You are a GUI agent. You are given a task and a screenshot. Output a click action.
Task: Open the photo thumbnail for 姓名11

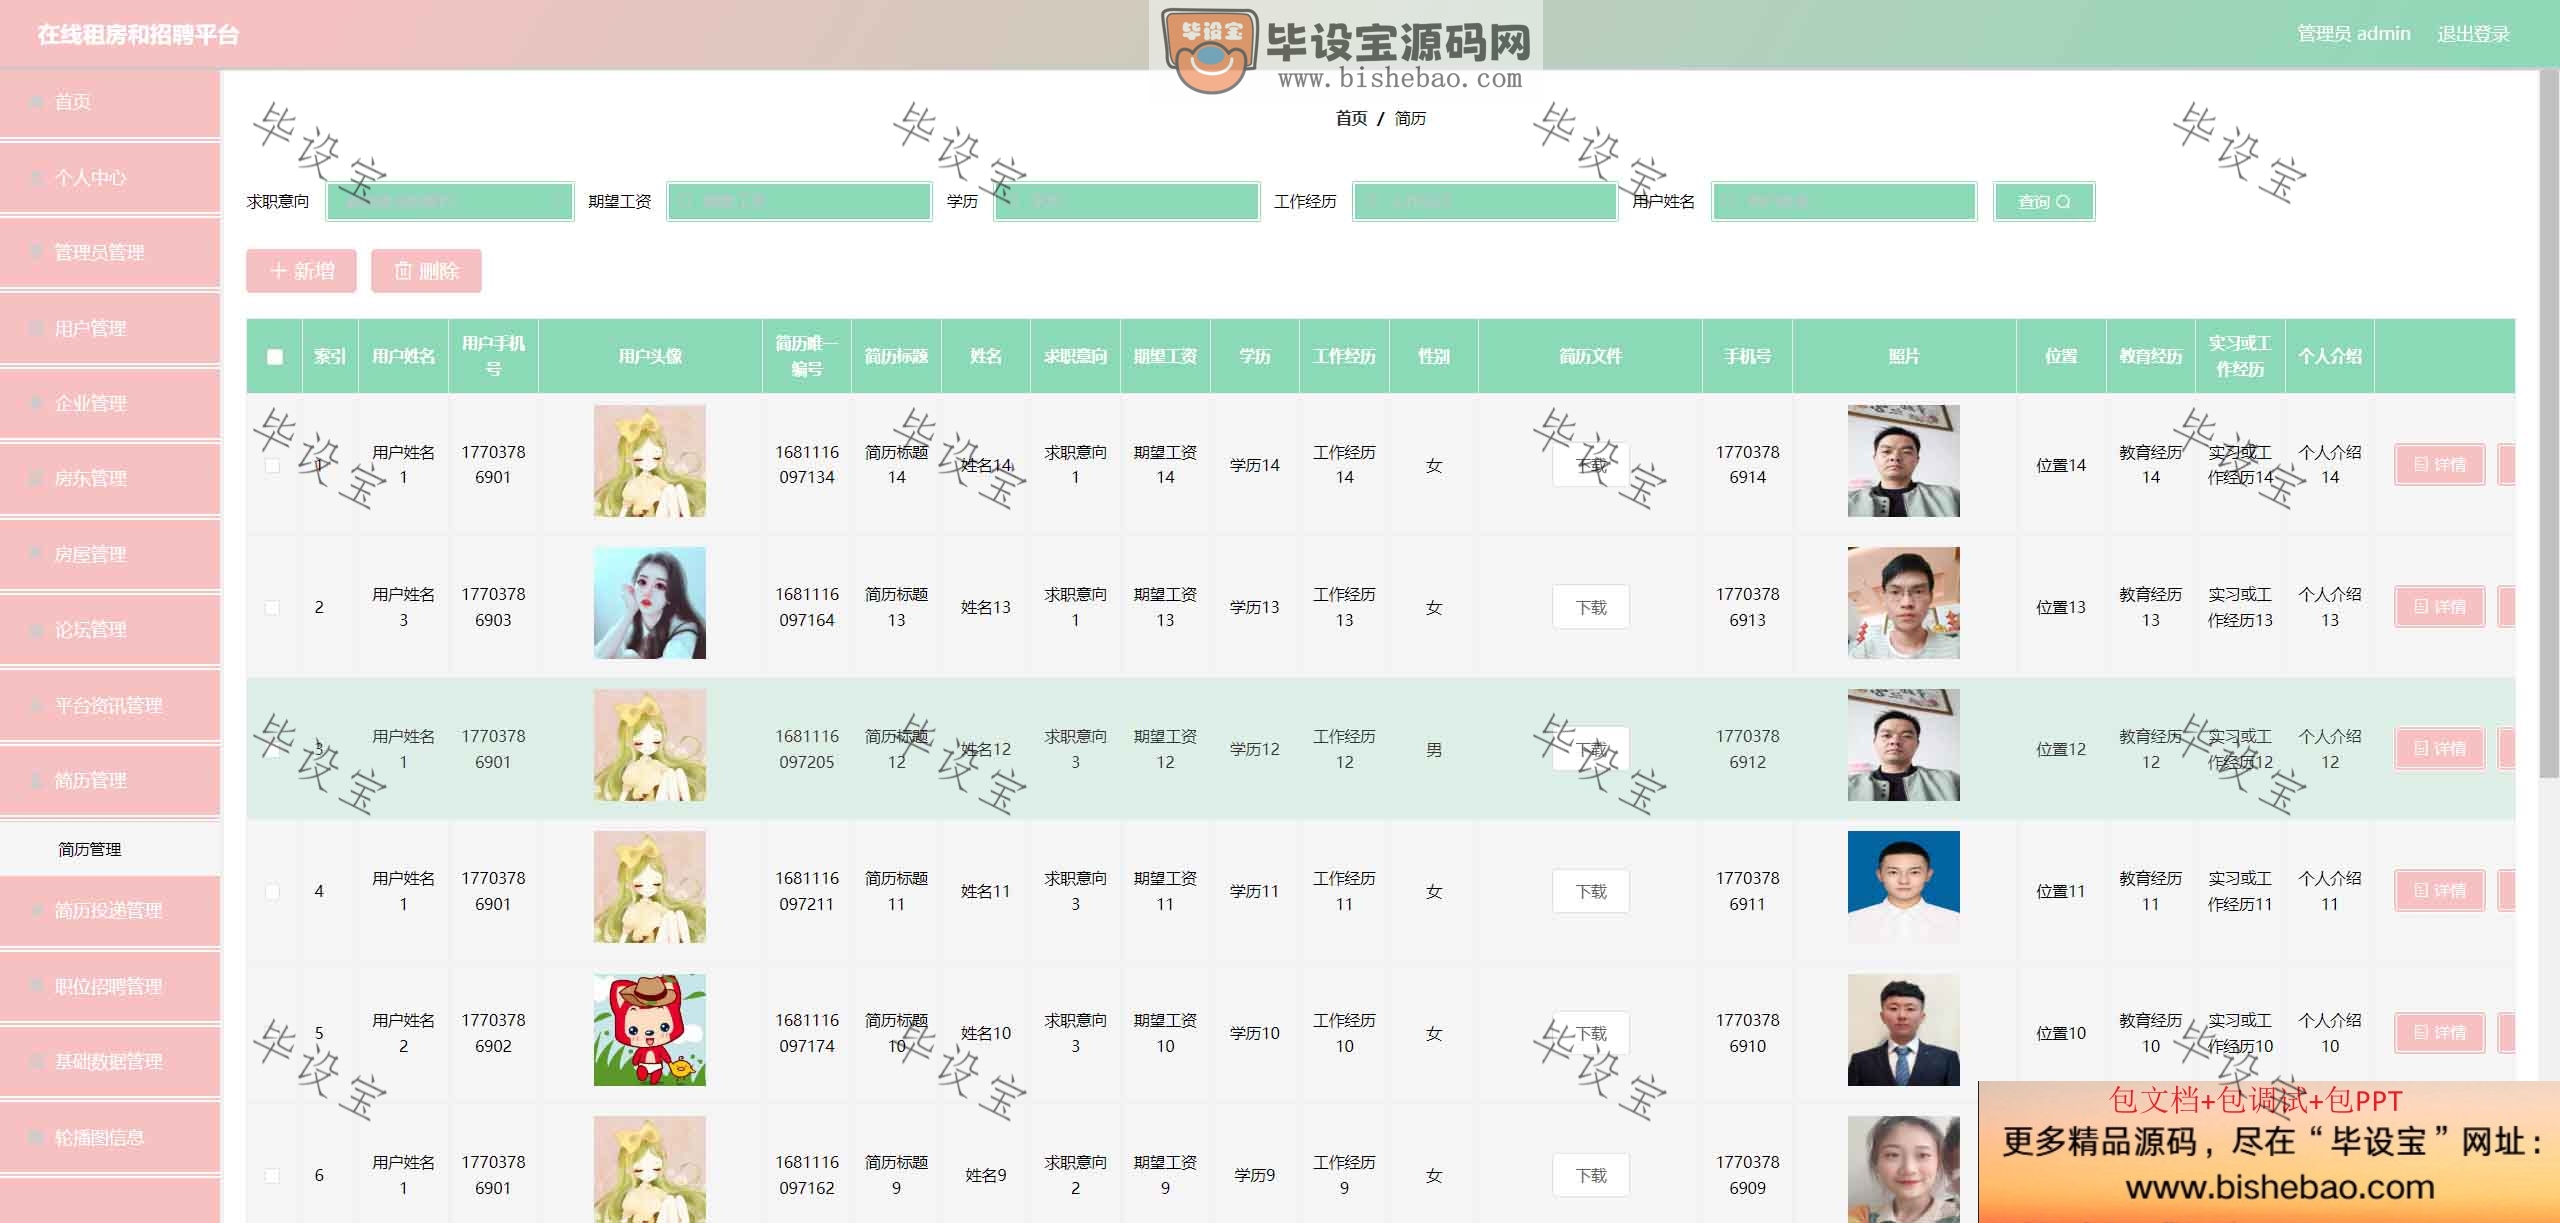coord(1903,887)
